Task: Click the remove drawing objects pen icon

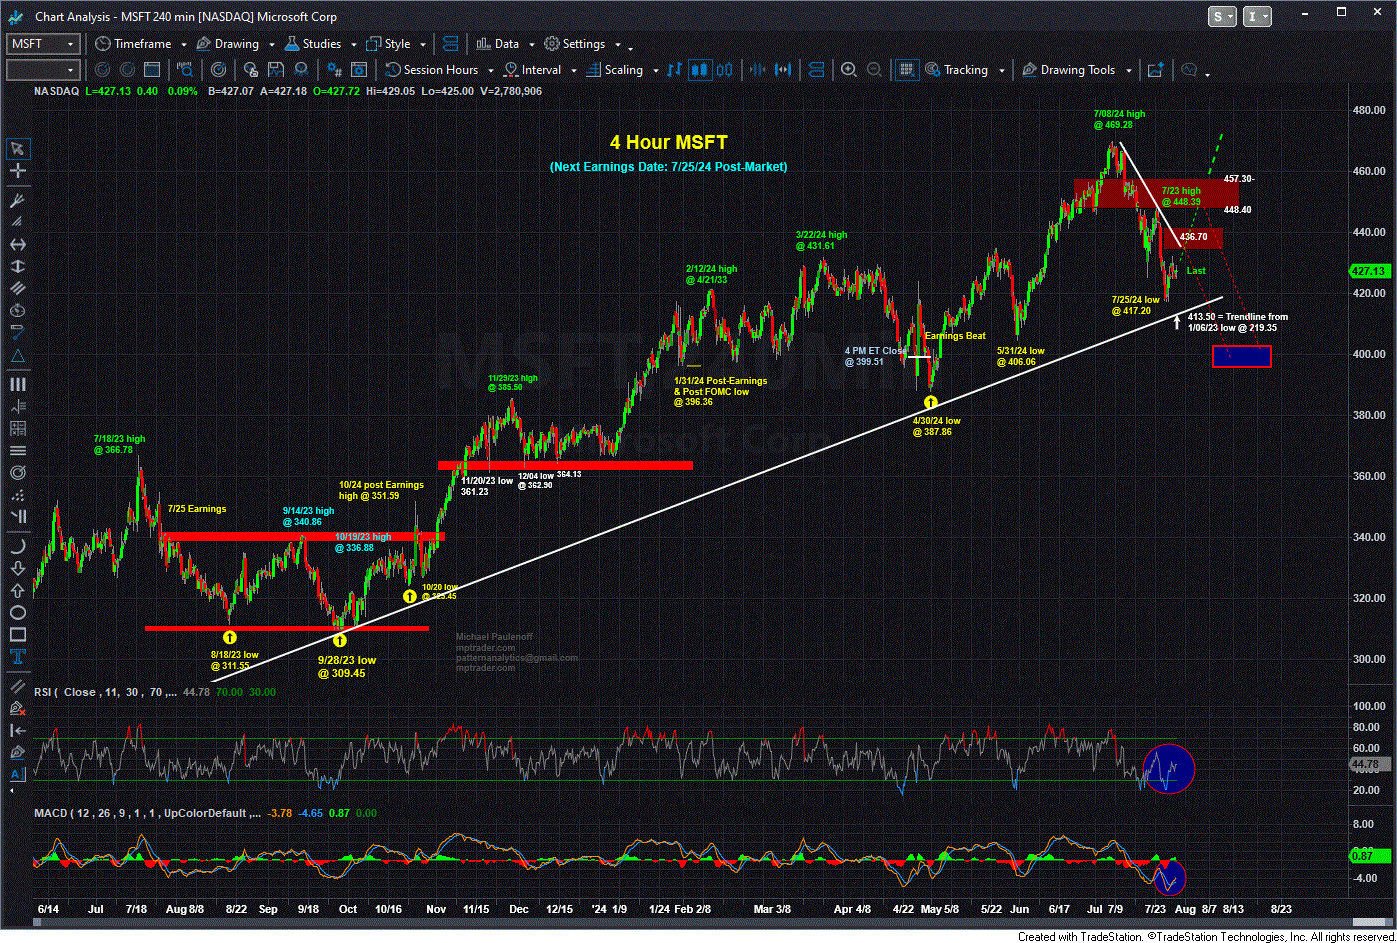Action: pyautogui.click(x=19, y=709)
